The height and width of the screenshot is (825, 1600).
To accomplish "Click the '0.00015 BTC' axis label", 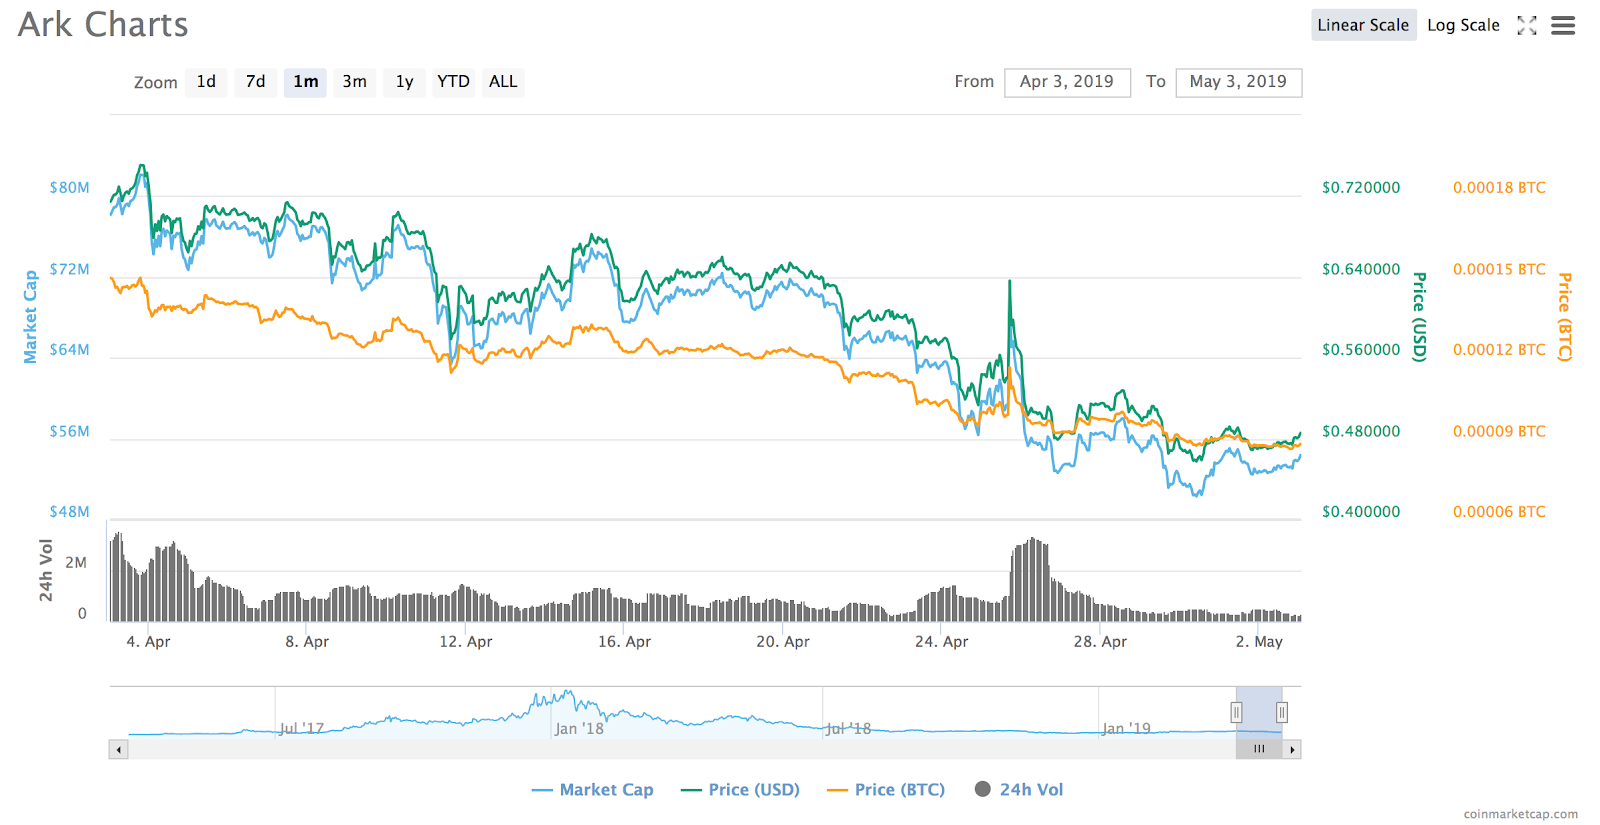I will tap(1499, 270).
